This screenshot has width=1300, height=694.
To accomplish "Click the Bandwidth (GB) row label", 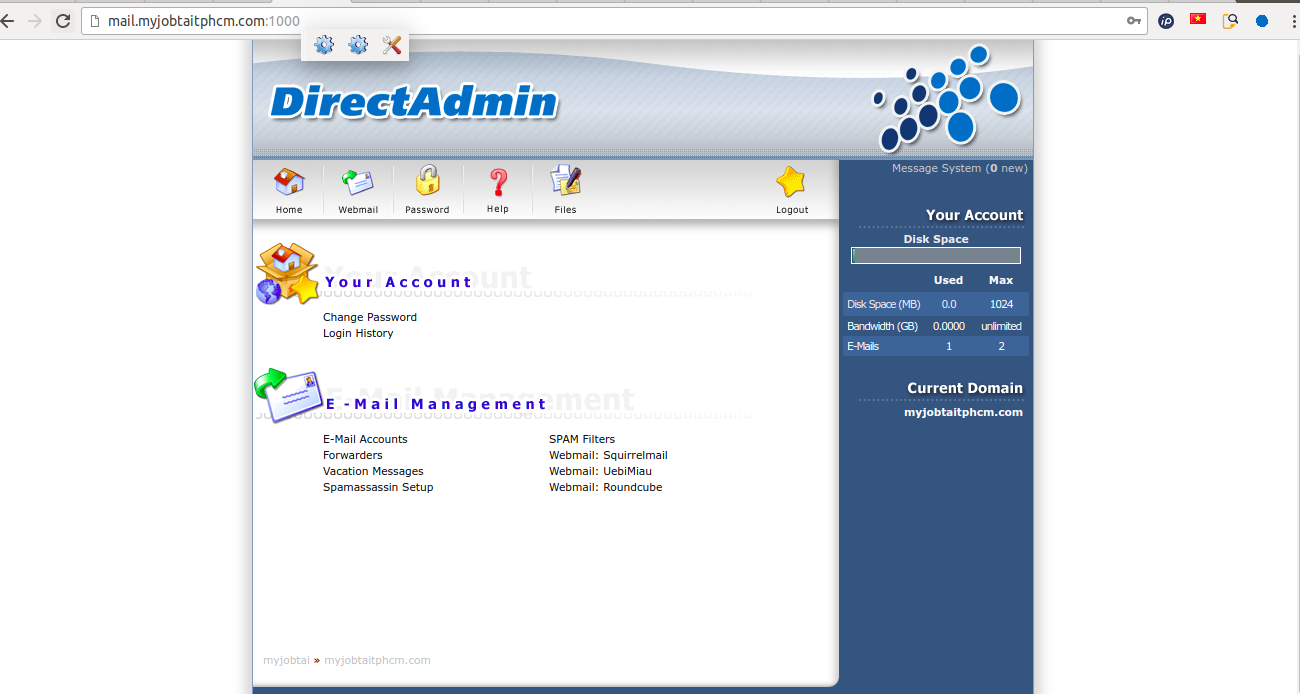I will click(x=882, y=326).
